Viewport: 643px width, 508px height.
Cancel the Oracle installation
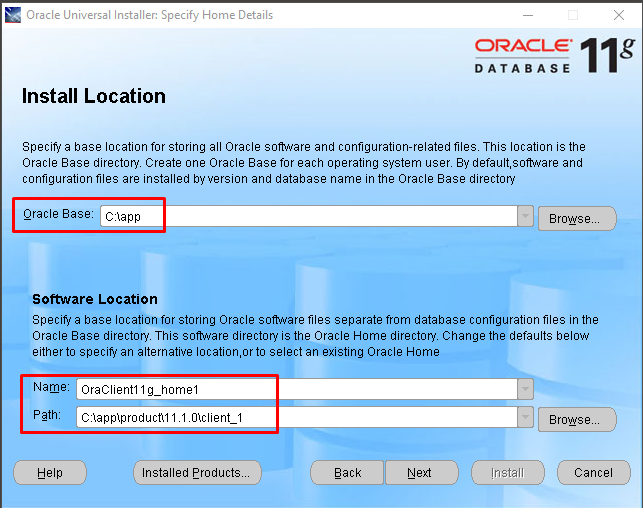point(593,473)
